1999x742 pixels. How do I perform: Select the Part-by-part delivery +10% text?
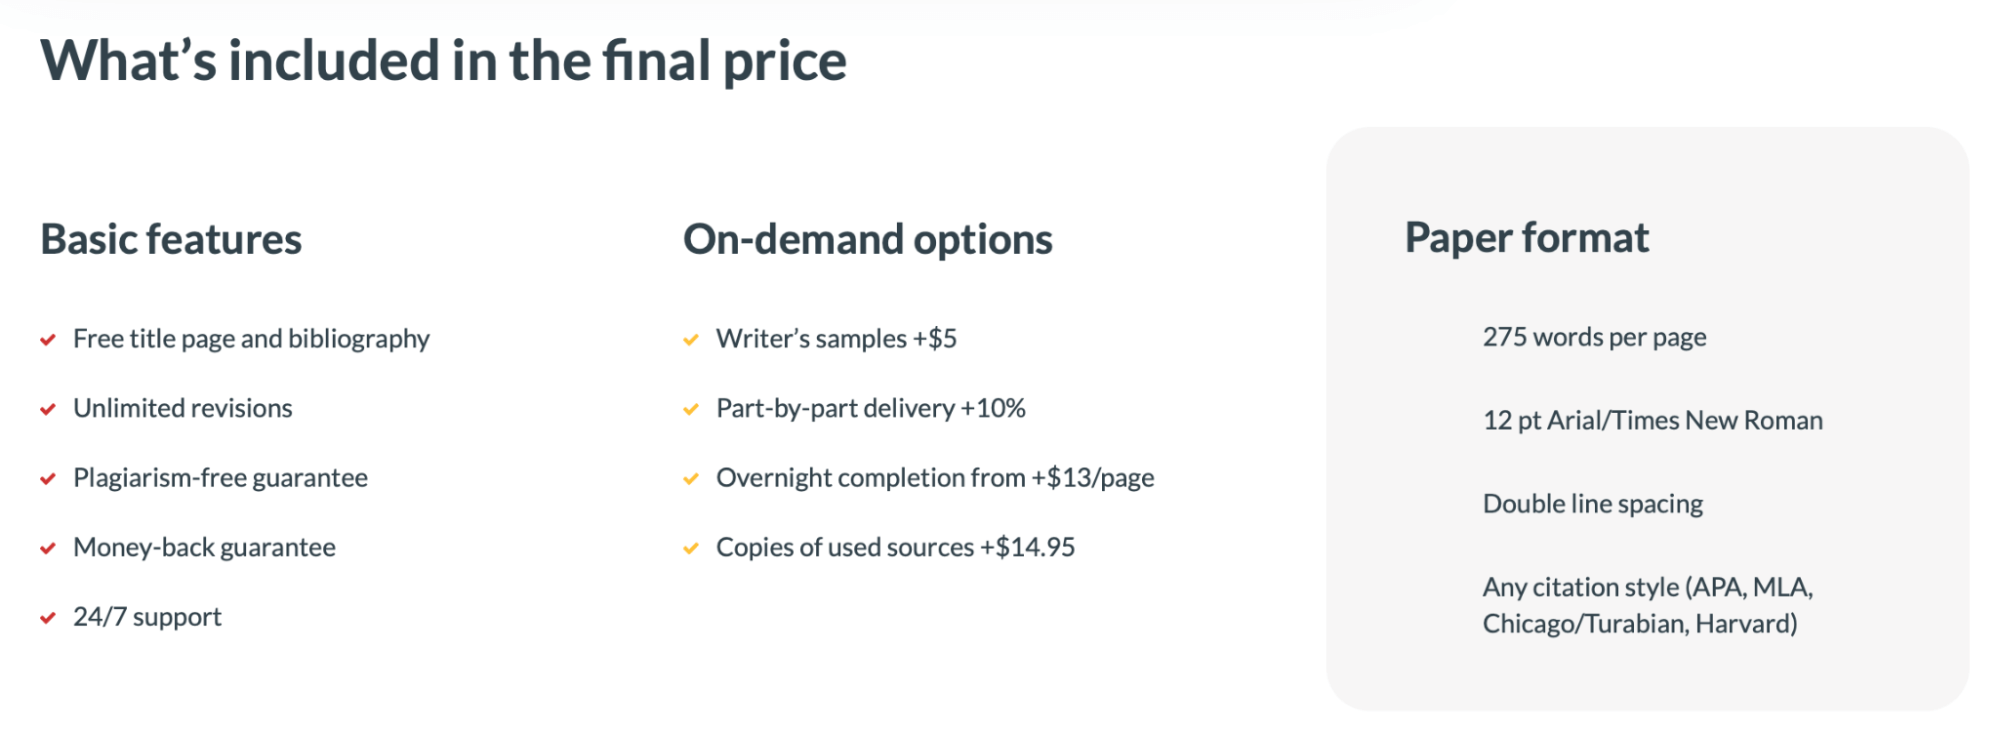click(870, 409)
